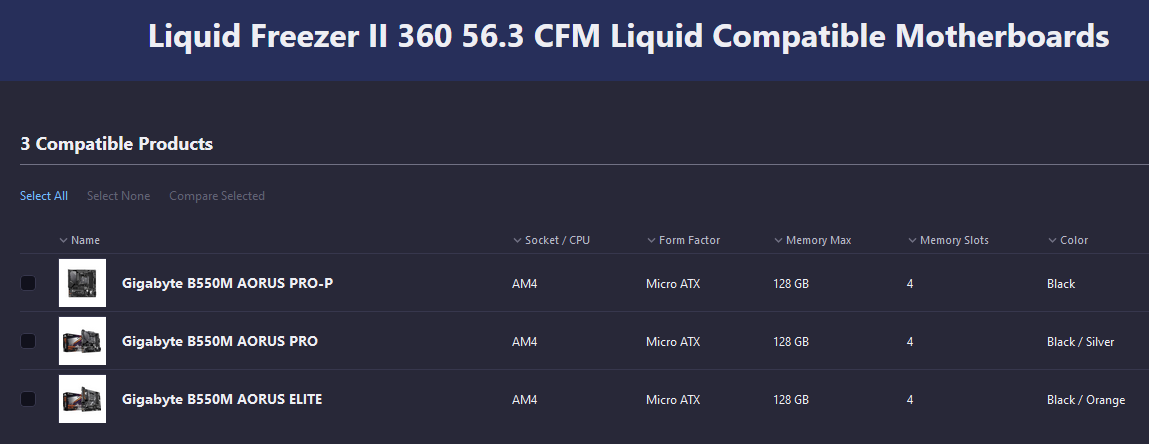Click the Name column sort chevron
This screenshot has height=444, width=1149.
point(63,240)
